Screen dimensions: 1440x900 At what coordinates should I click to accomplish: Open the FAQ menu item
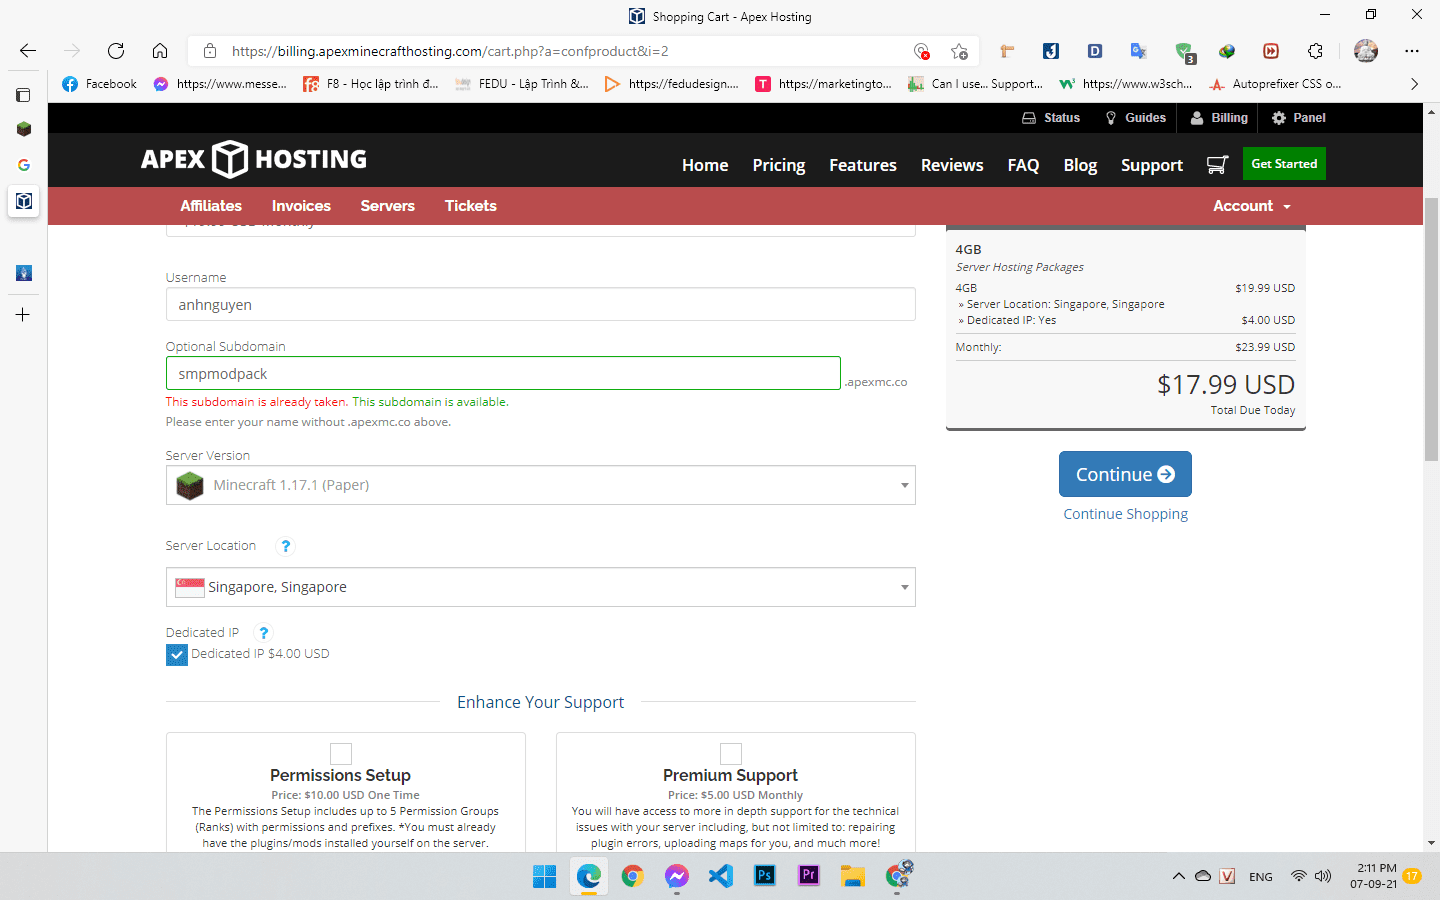tap(1023, 165)
